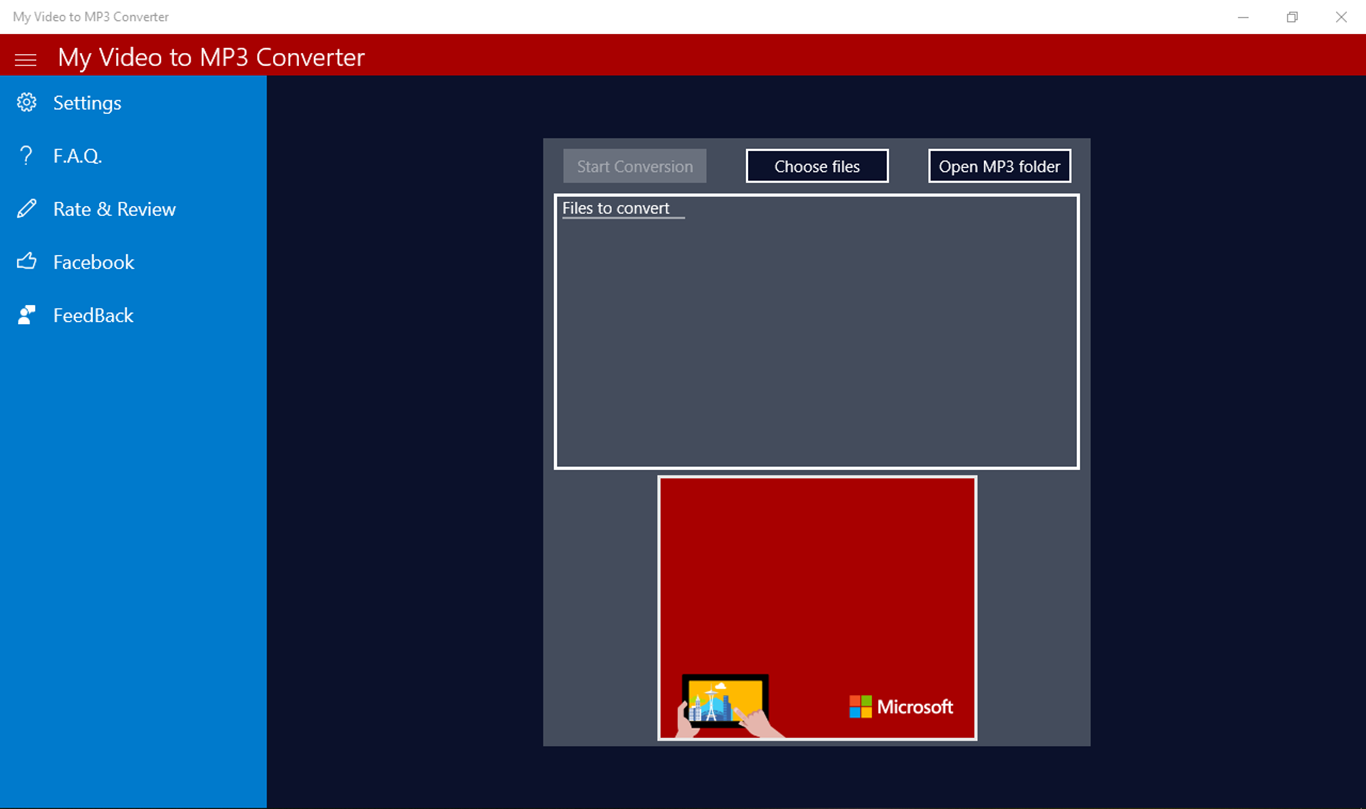
Task: Click the Rate & Review pencil icon
Action: [x=27, y=209]
